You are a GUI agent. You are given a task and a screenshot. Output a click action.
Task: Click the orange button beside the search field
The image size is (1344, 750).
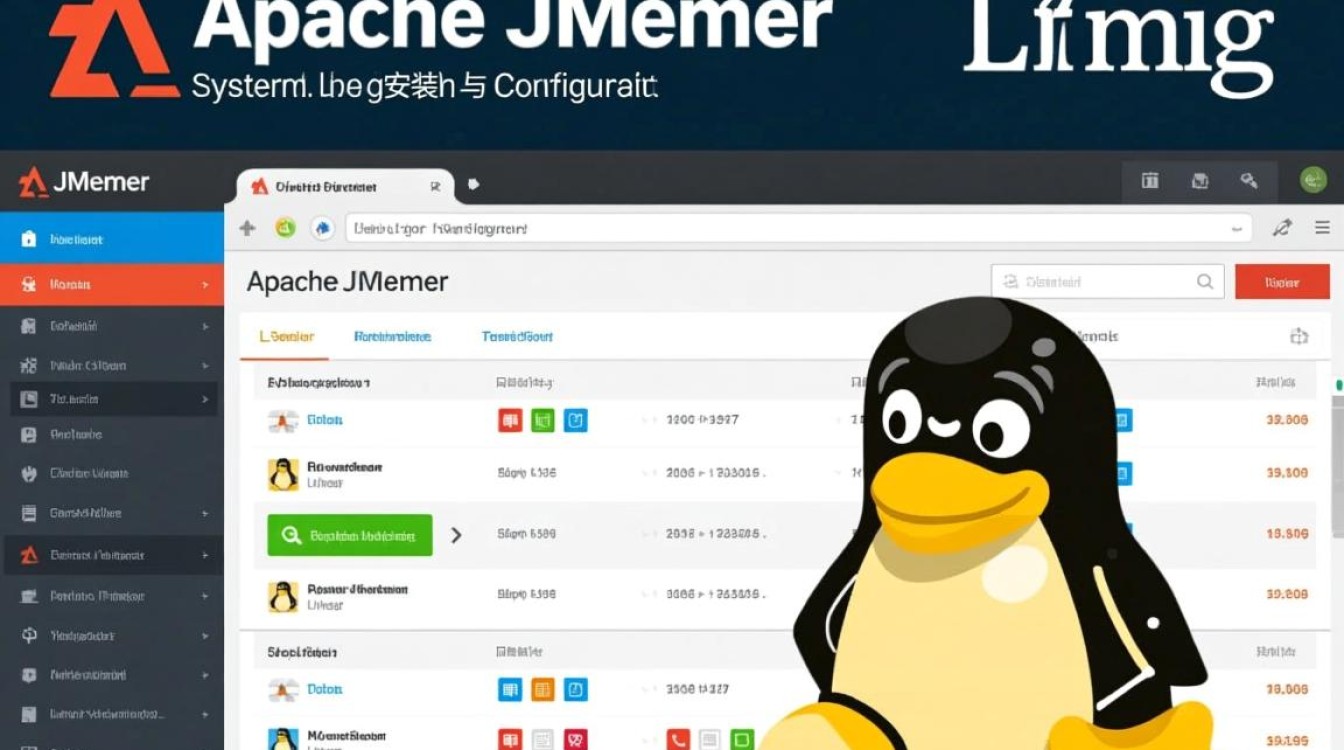tap(1283, 281)
